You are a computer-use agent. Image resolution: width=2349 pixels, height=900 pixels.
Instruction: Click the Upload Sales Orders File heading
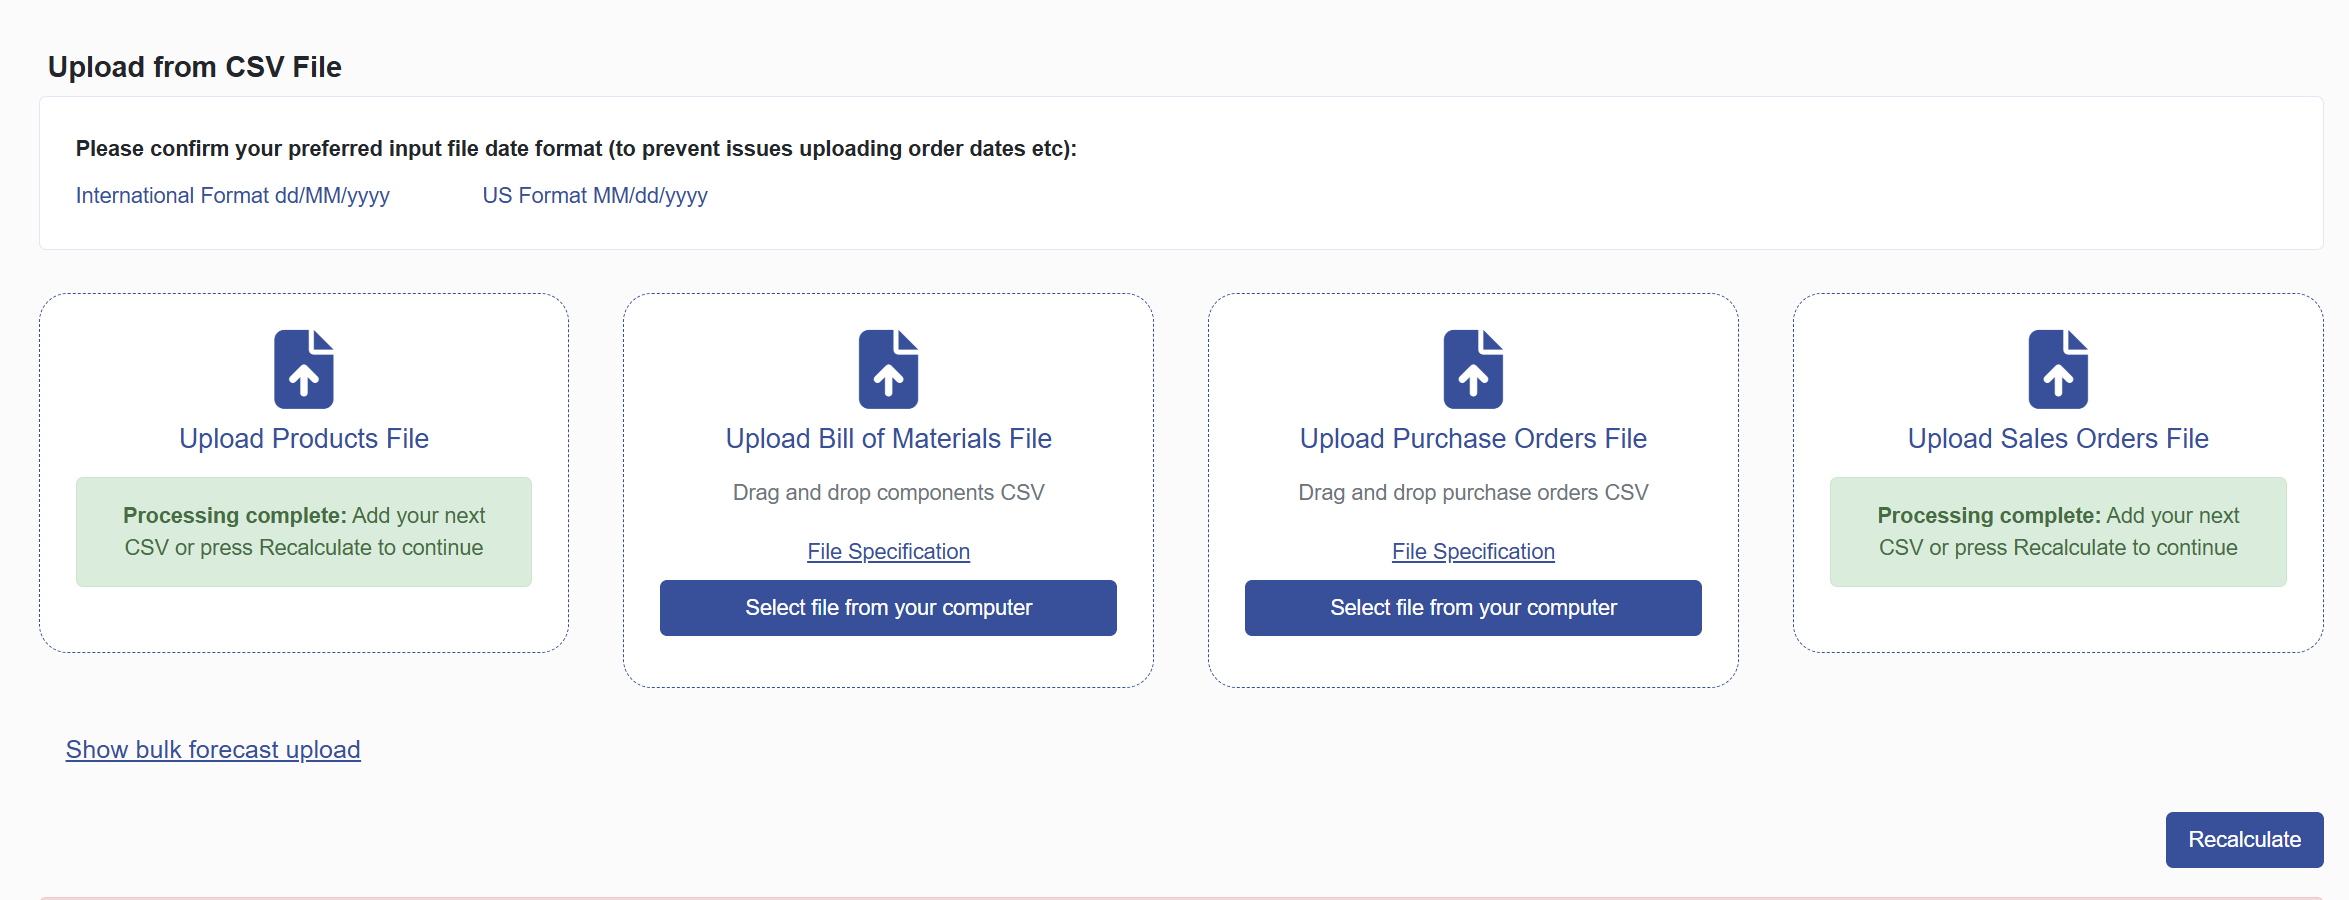pyautogui.click(x=2058, y=439)
